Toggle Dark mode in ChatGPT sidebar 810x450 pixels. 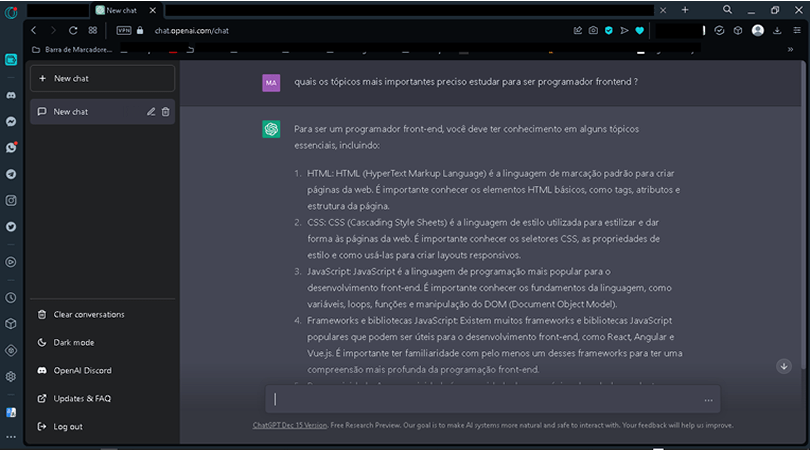tap(74, 342)
